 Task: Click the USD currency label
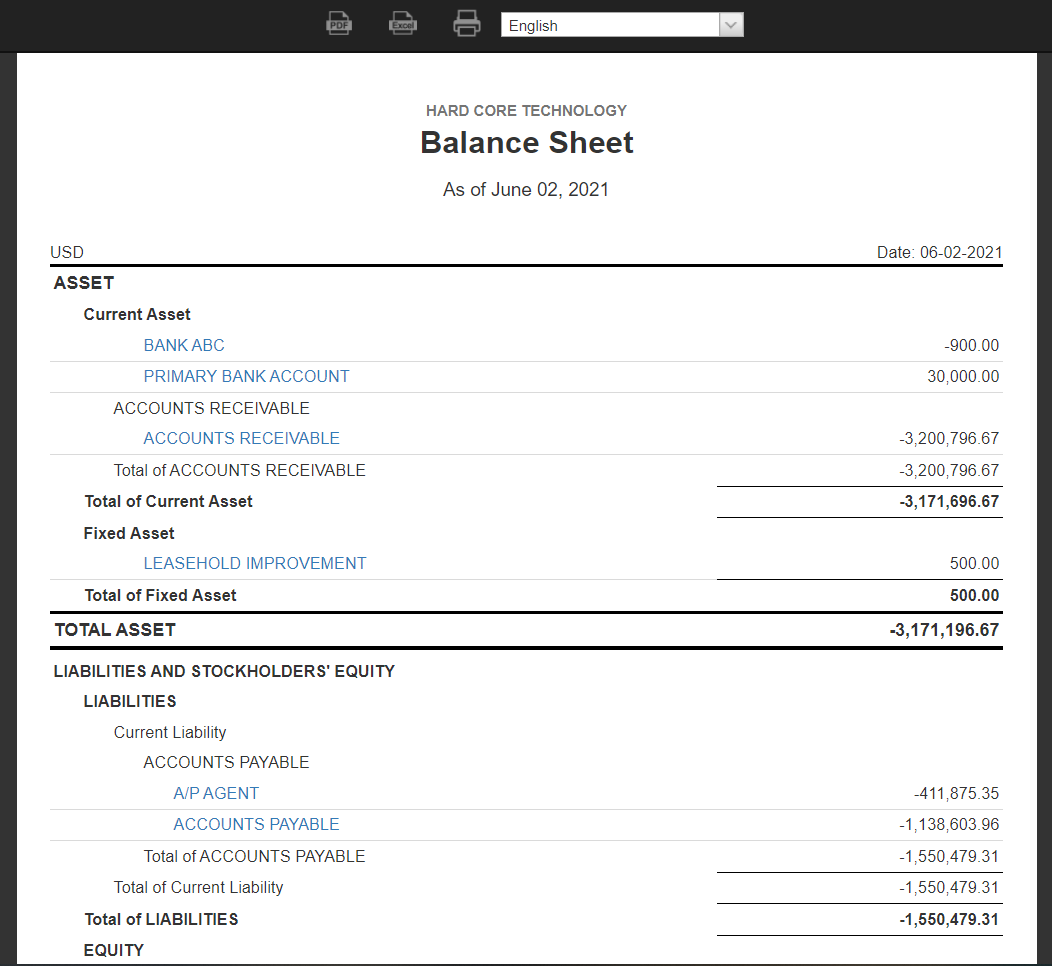(x=67, y=252)
